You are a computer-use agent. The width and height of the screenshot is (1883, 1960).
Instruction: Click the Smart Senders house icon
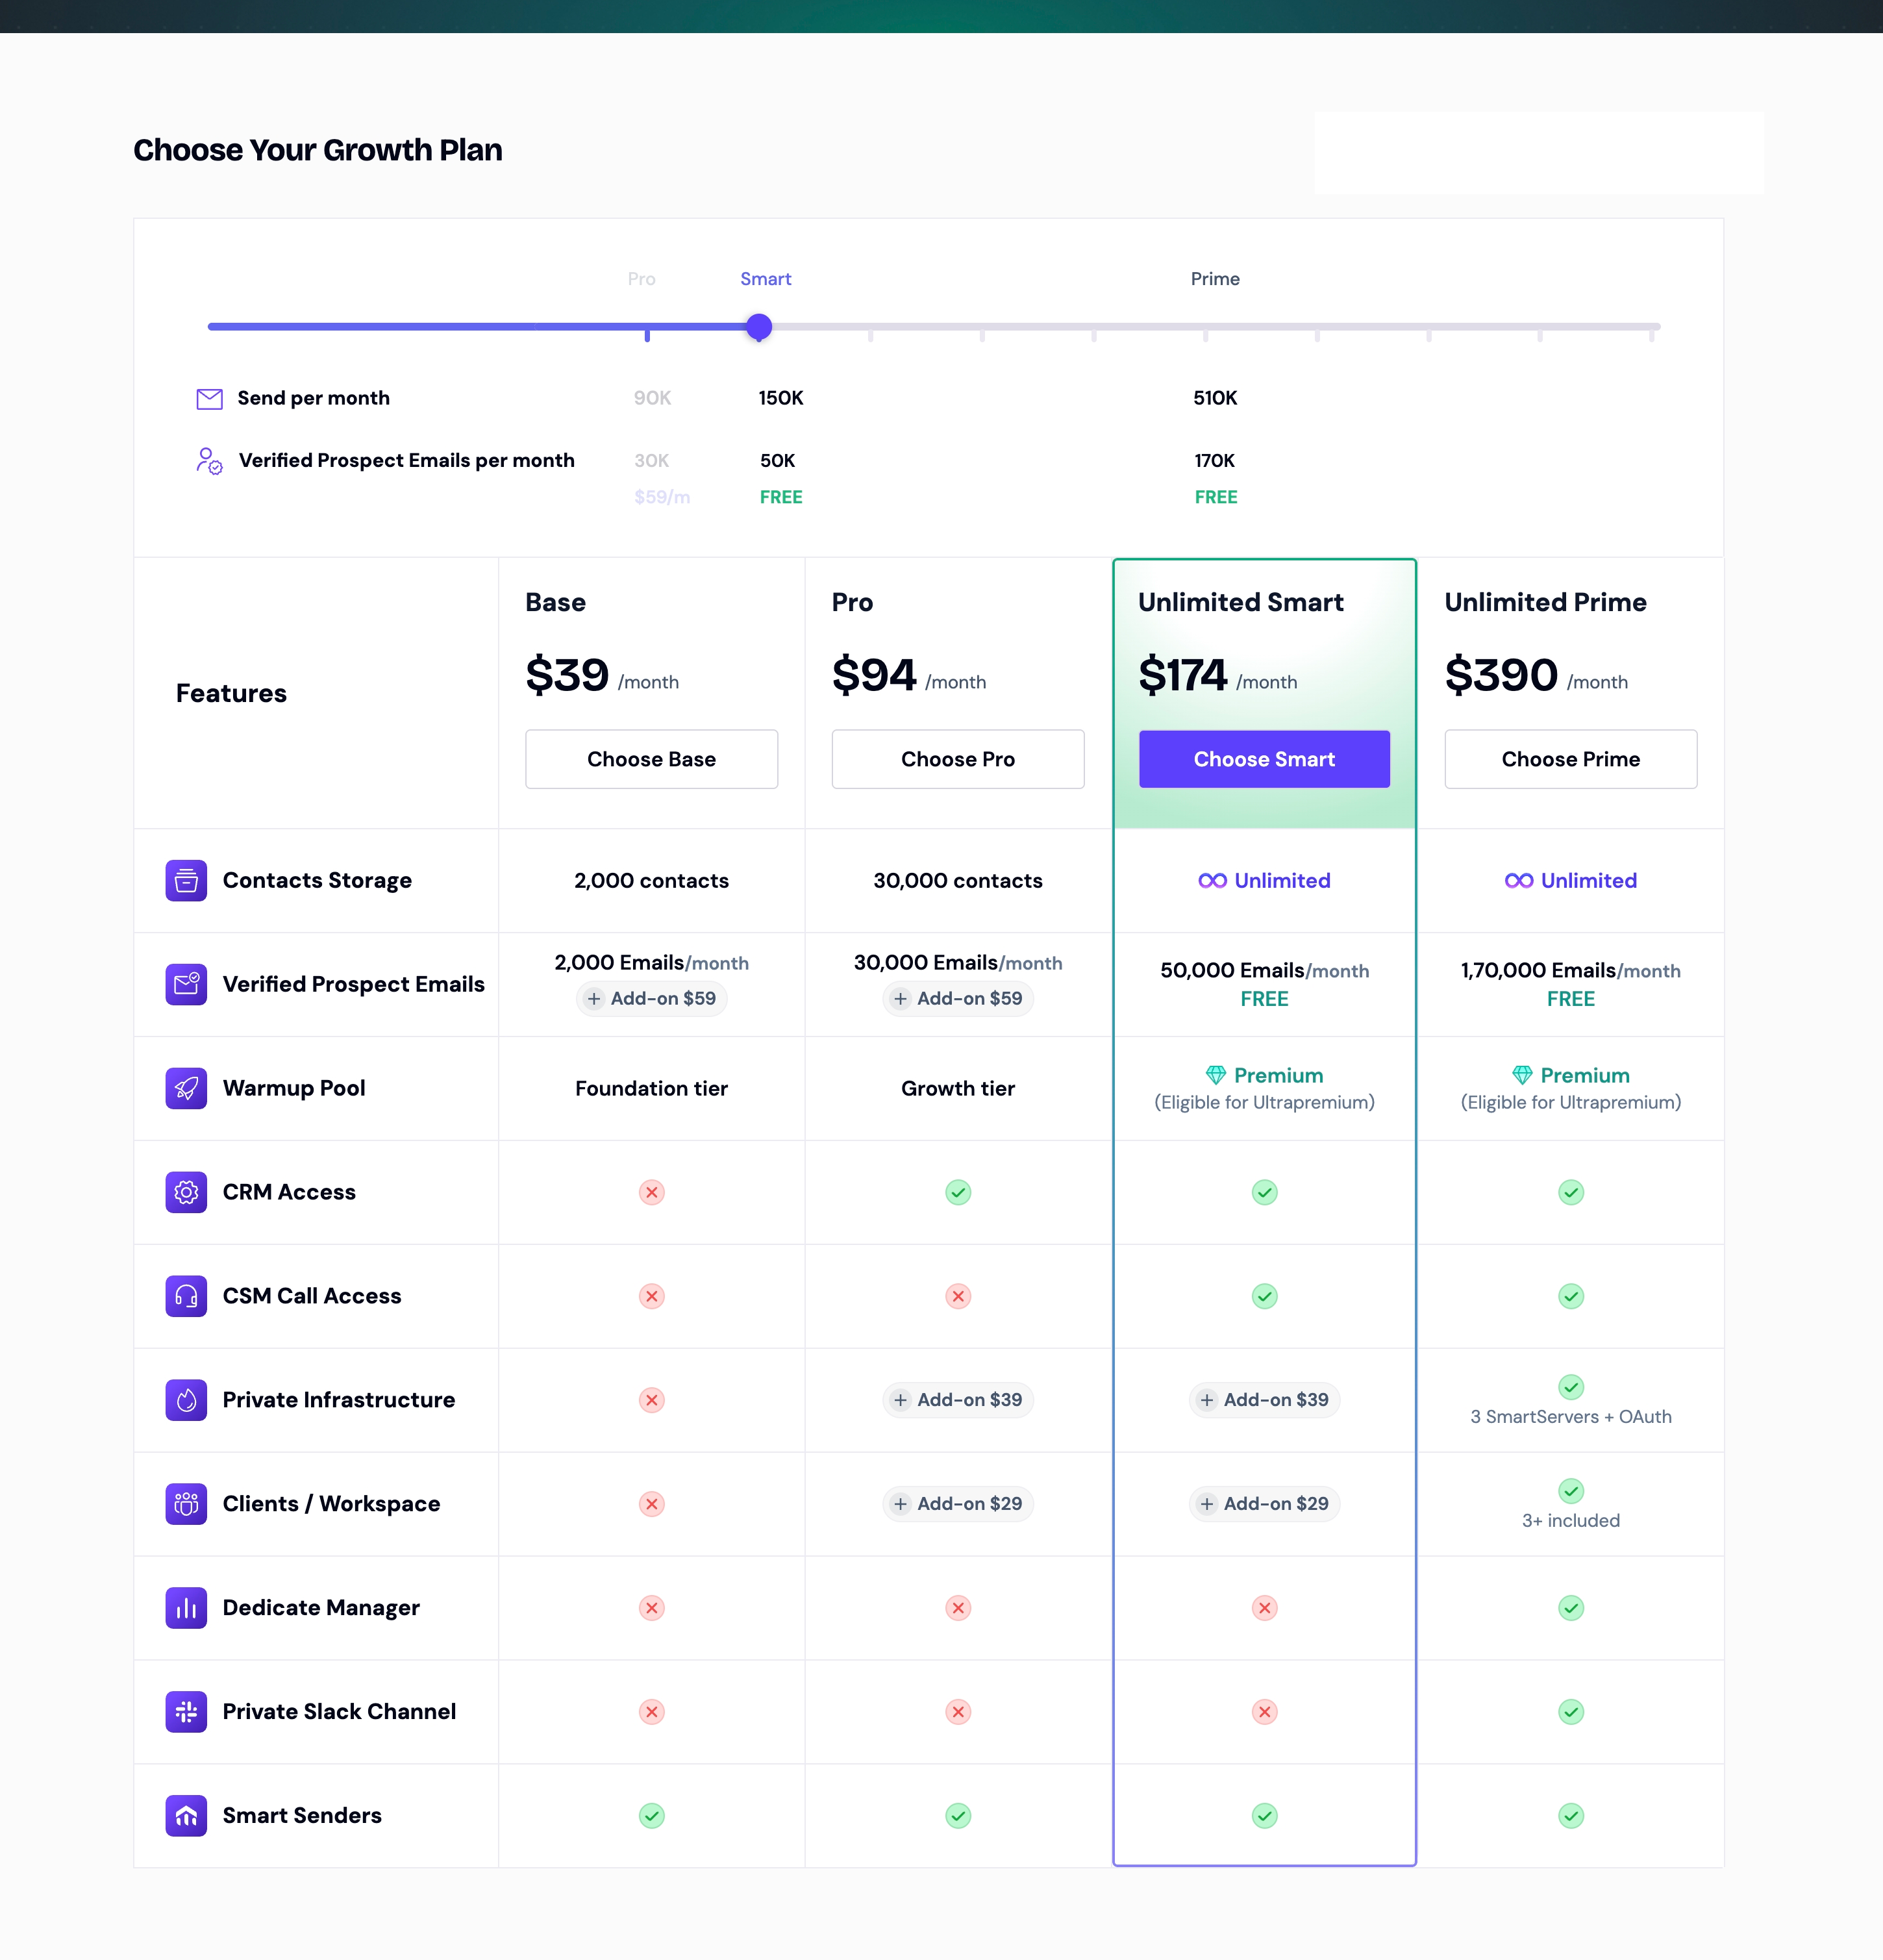(x=186, y=1816)
